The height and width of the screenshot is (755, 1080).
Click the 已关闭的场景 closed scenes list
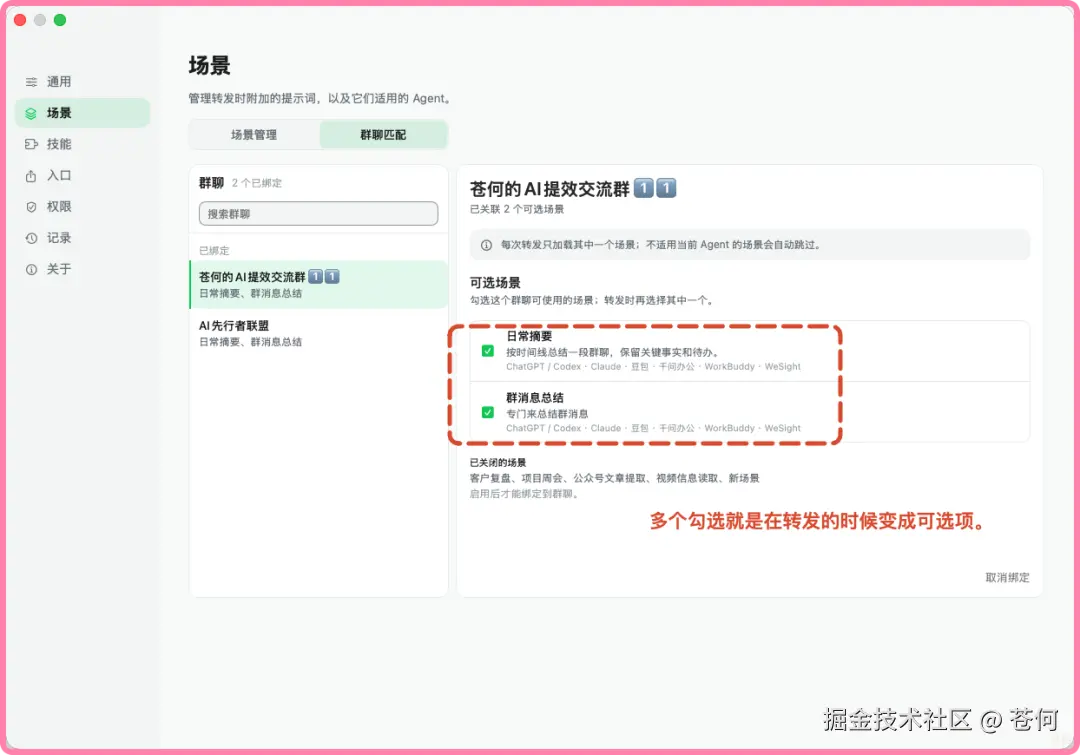[x=614, y=478]
